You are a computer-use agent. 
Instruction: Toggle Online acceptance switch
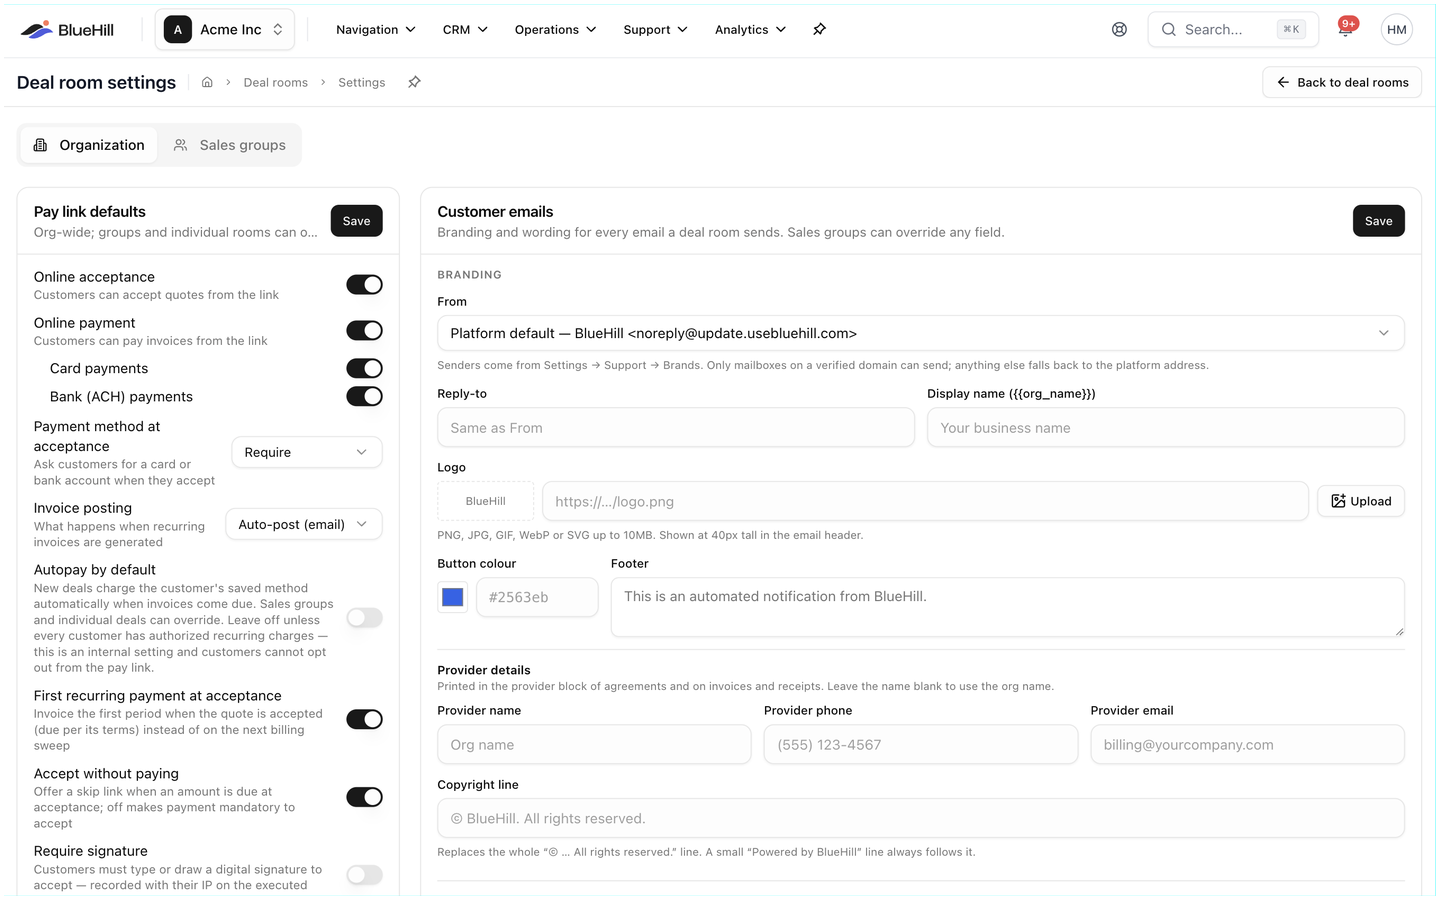point(364,285)
